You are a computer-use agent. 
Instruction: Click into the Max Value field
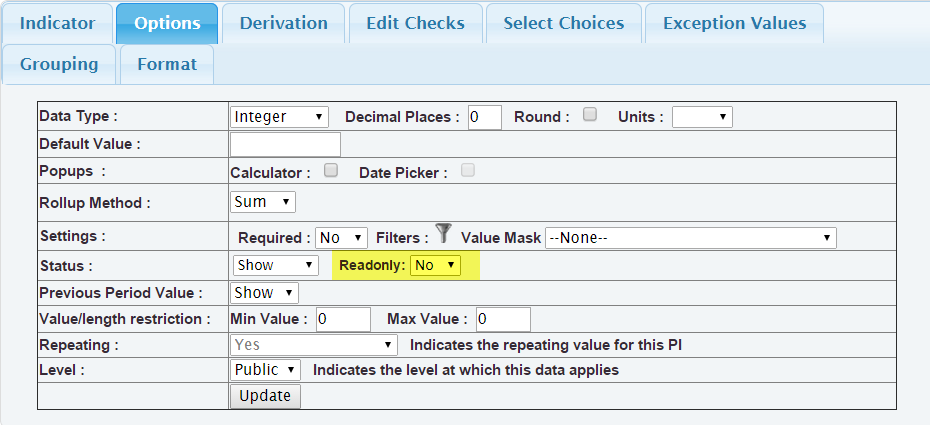coord(503,319)
